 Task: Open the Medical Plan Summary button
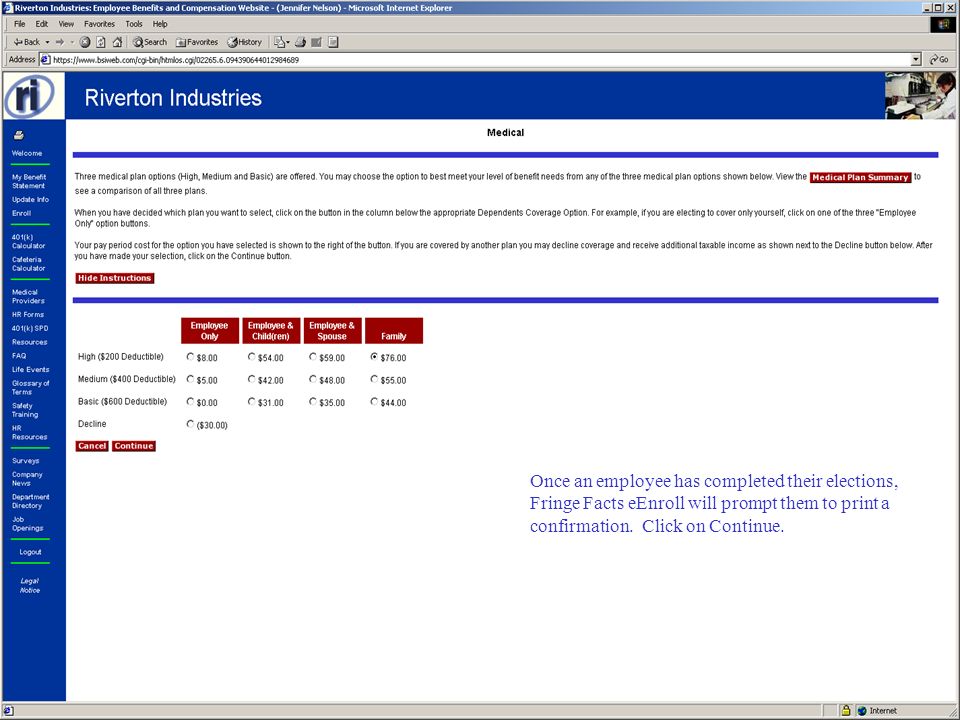click(x=860, y=178)
